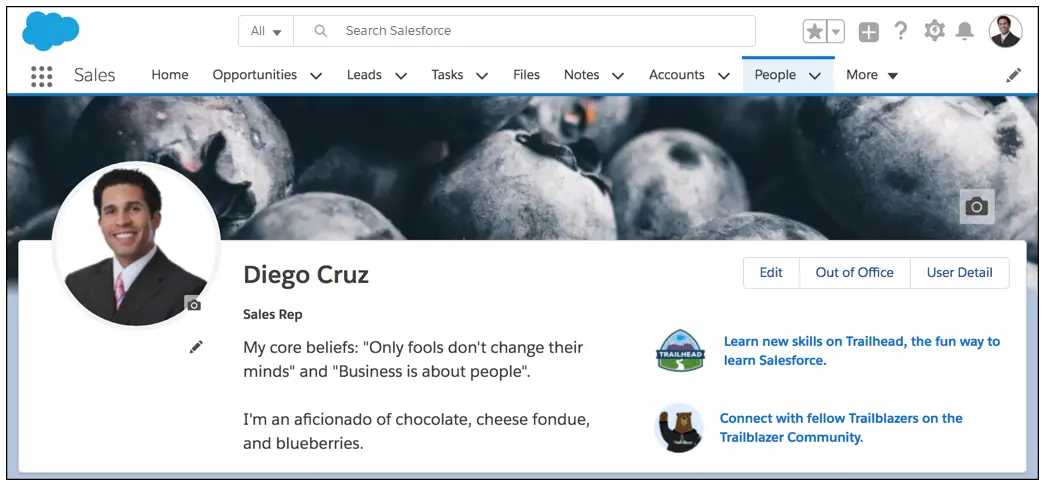Click the Trailblazer bear mascot icon
The height and width of the screenshot is (486, 1045).
click(679, 428)
